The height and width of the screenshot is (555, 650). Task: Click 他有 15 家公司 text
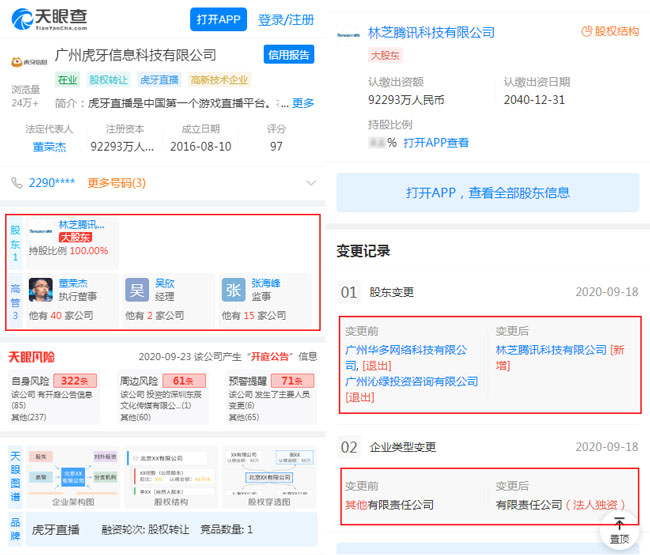[254, 315]
